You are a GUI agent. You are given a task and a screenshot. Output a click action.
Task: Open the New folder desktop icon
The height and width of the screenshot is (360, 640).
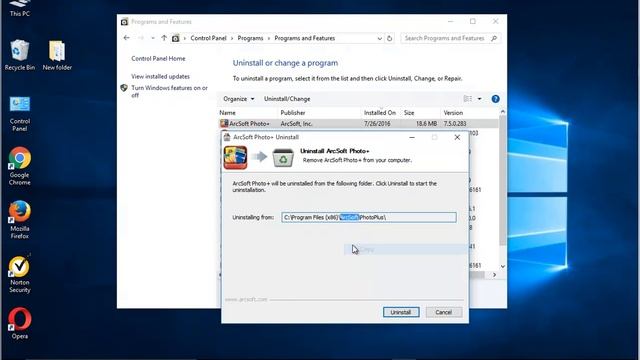click(57, 55)
